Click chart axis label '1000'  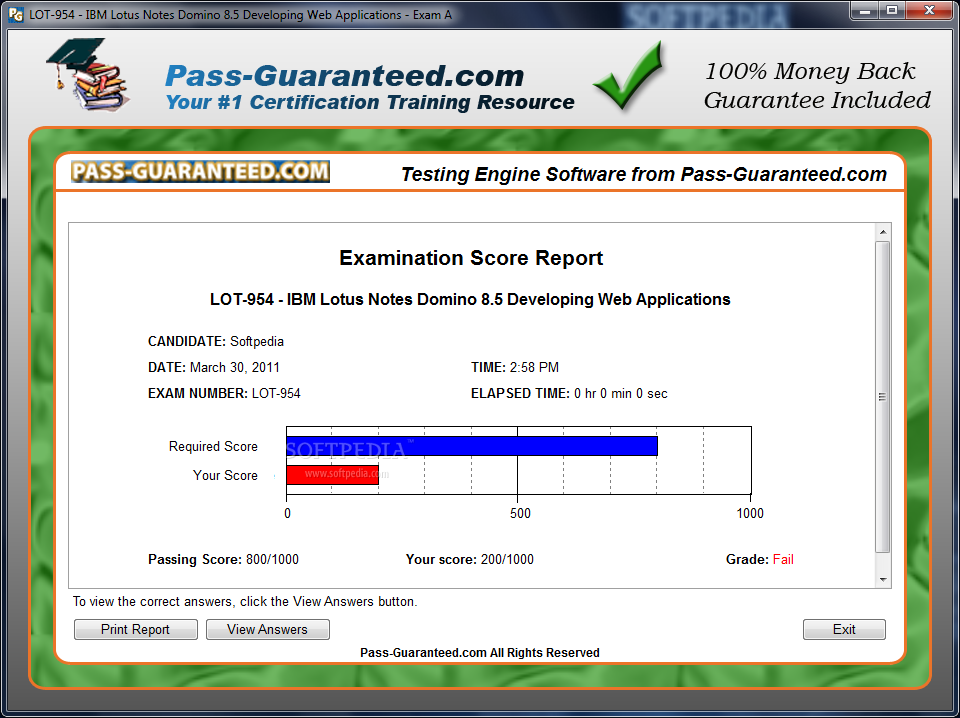tap(750, 513)
